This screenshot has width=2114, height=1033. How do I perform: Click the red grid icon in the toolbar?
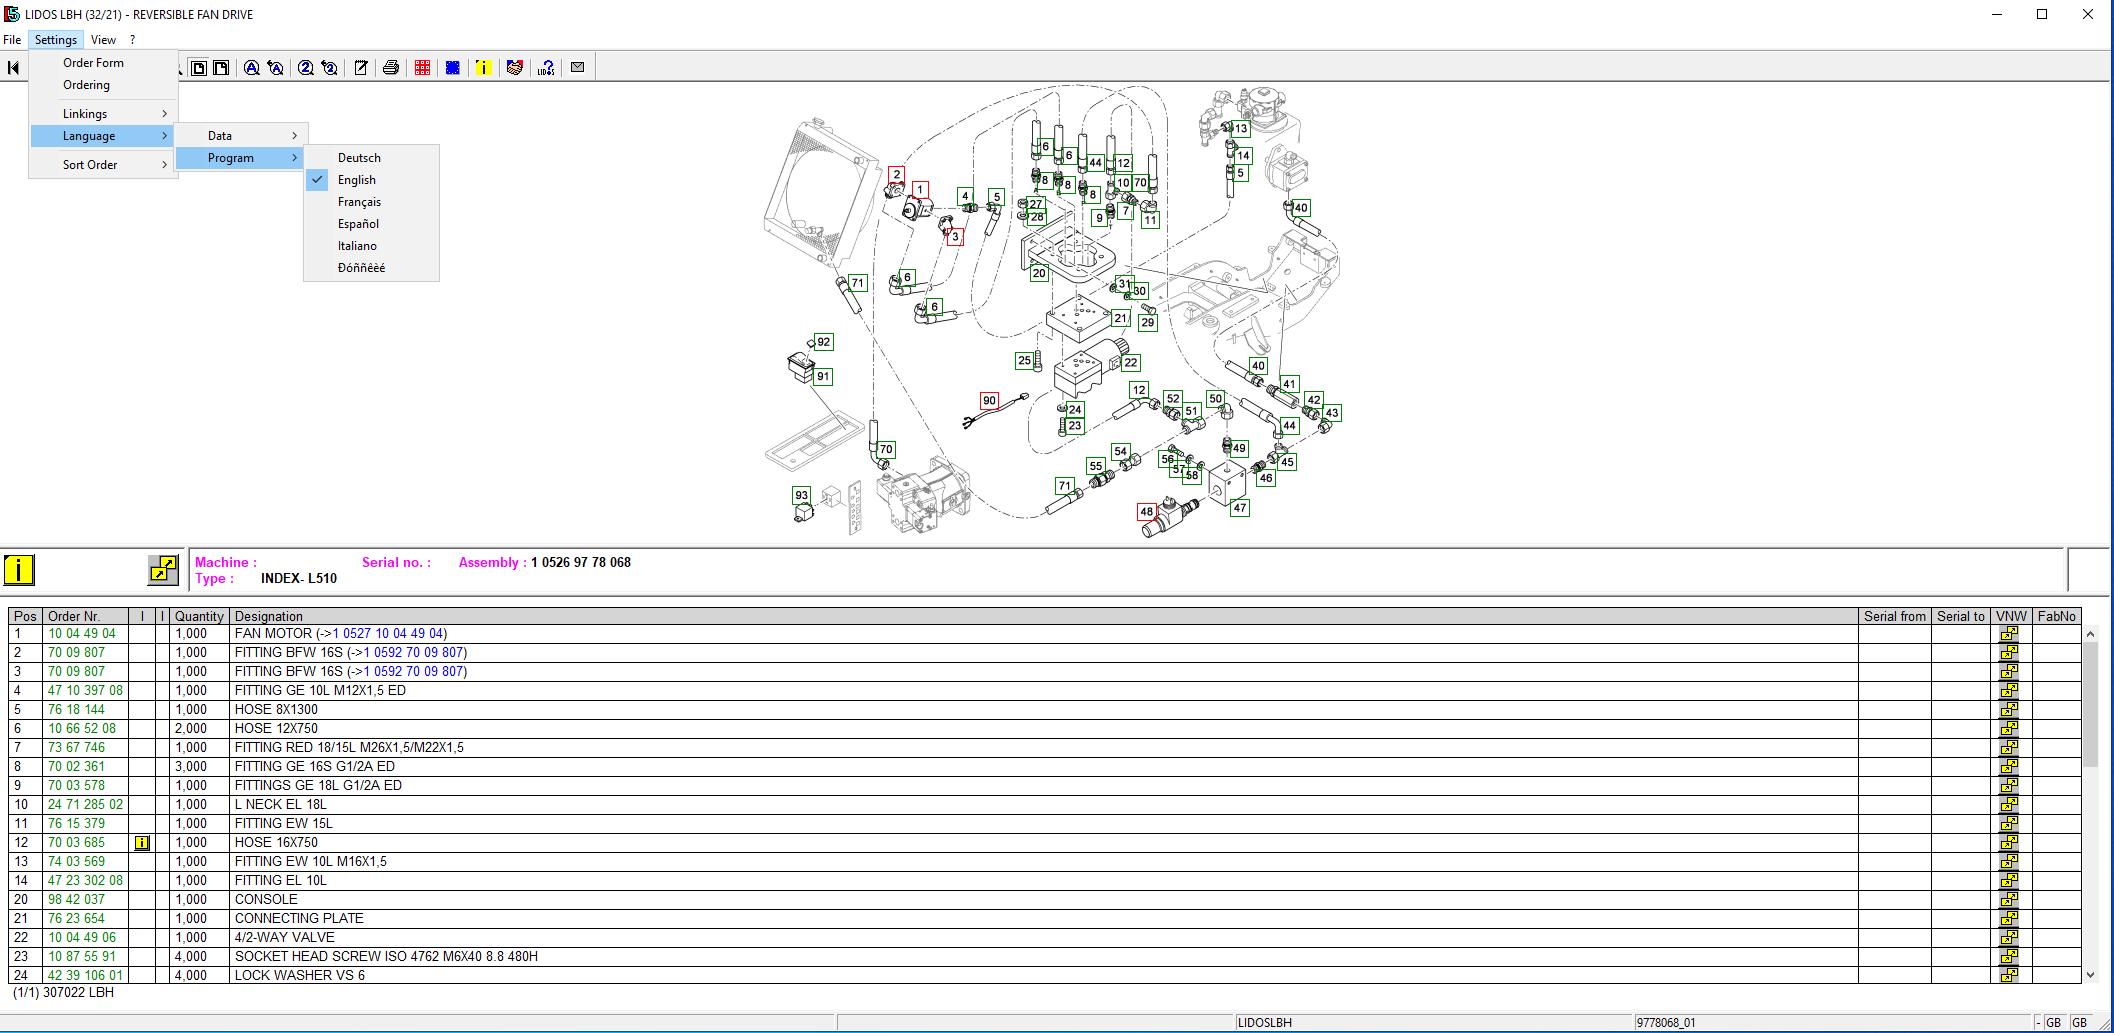423,68
